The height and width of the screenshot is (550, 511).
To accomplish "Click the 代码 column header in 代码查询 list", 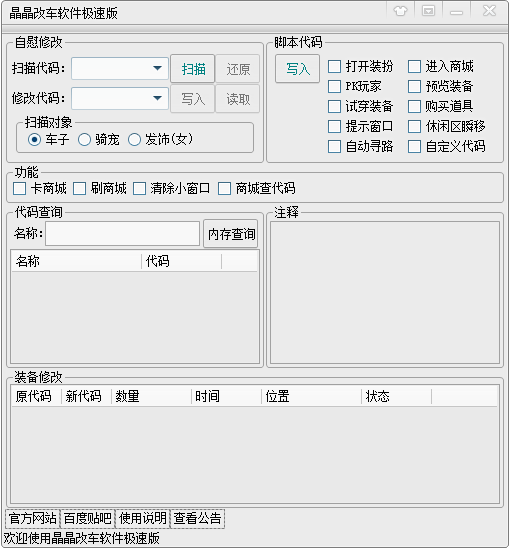I will pyautogui.click(x=181, y=261).
